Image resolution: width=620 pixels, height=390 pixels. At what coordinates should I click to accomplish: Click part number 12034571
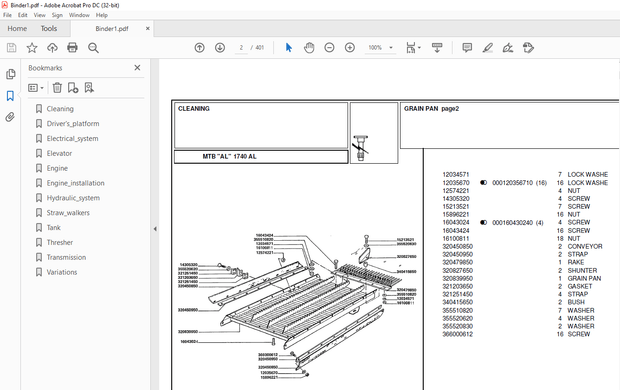[456, 174]
